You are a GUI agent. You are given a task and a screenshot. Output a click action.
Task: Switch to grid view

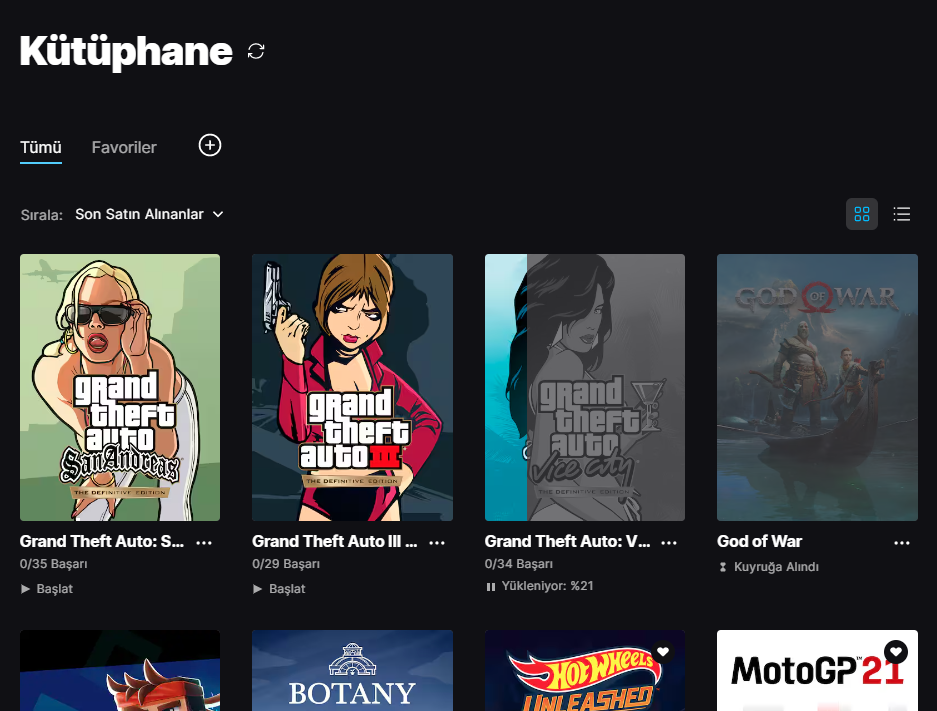tap(862, 214)
